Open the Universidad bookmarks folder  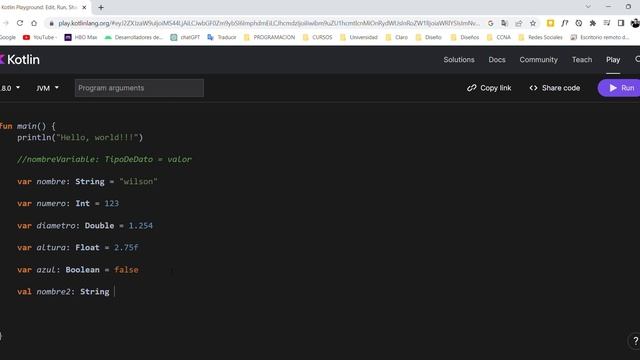[x=359, y=37]
